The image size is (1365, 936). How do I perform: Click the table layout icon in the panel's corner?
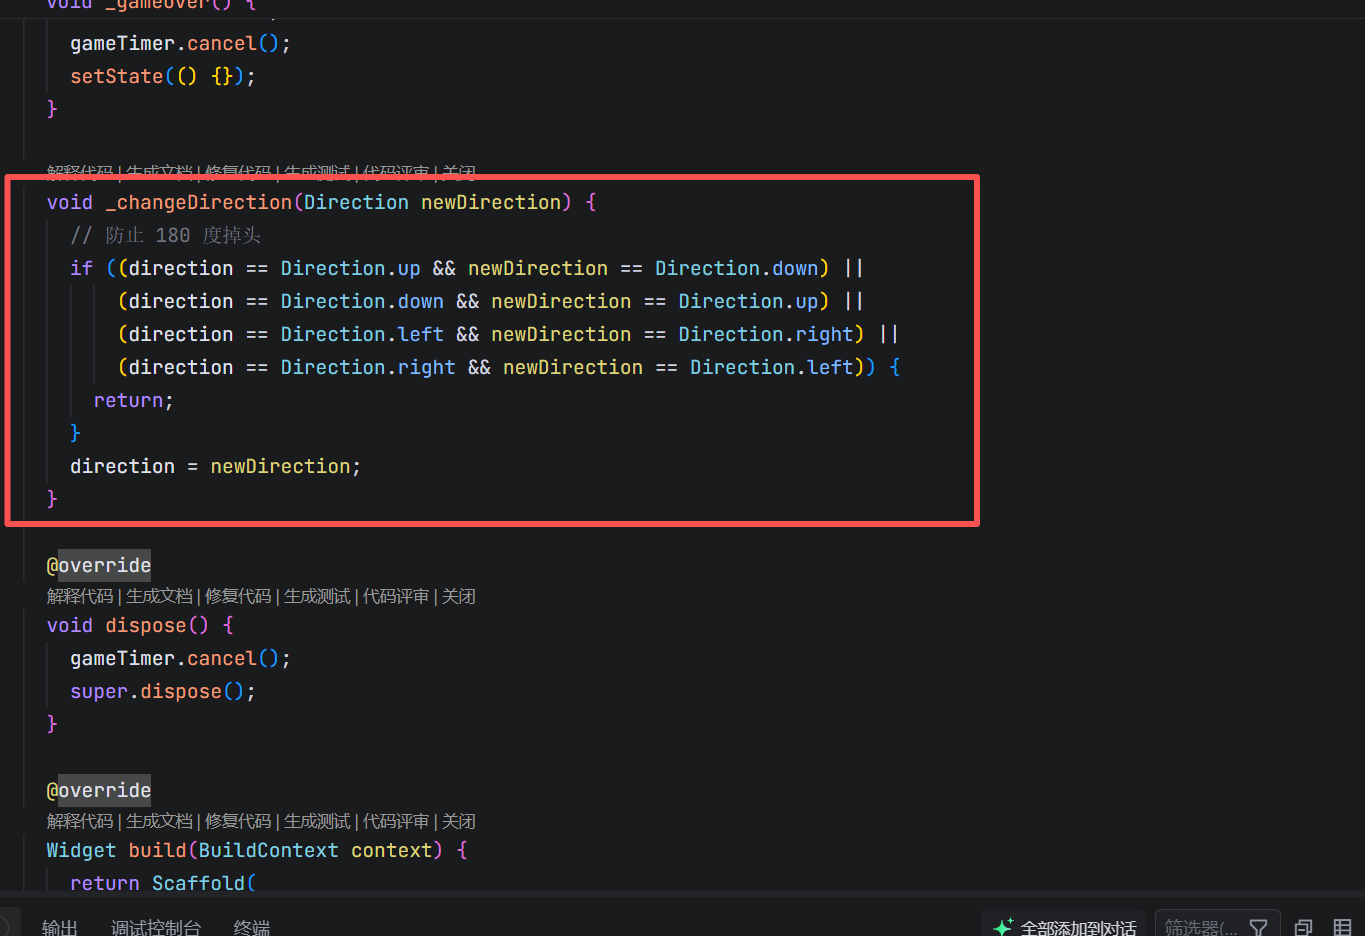click(x=1343, y=928)
